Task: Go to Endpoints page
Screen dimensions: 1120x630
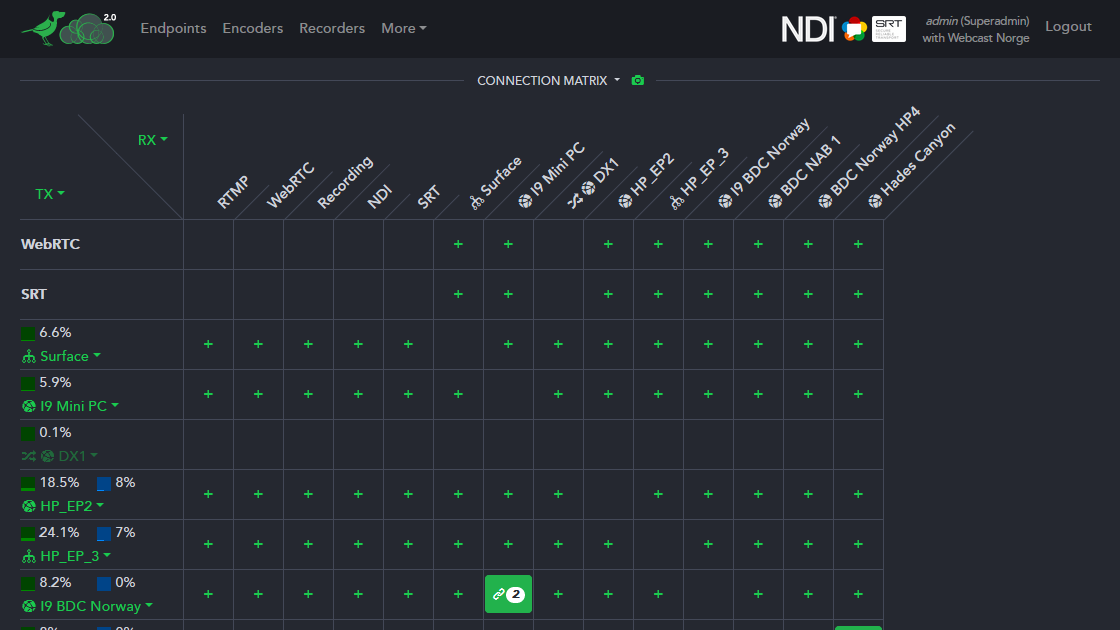Action: [174, 29]
